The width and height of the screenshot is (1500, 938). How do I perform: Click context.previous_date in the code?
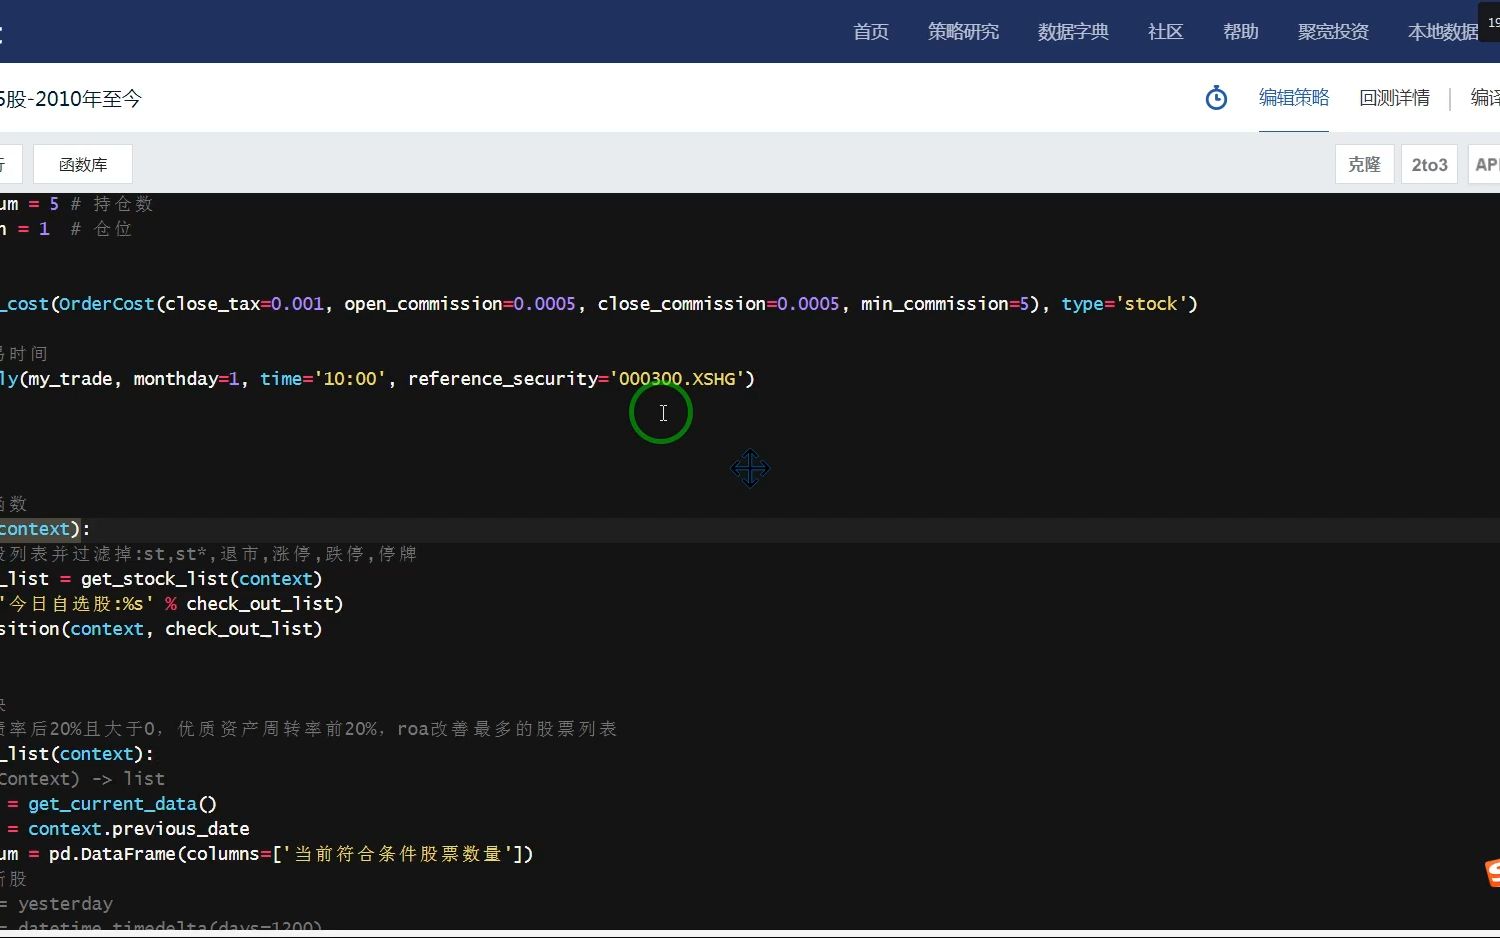point(138,829)
